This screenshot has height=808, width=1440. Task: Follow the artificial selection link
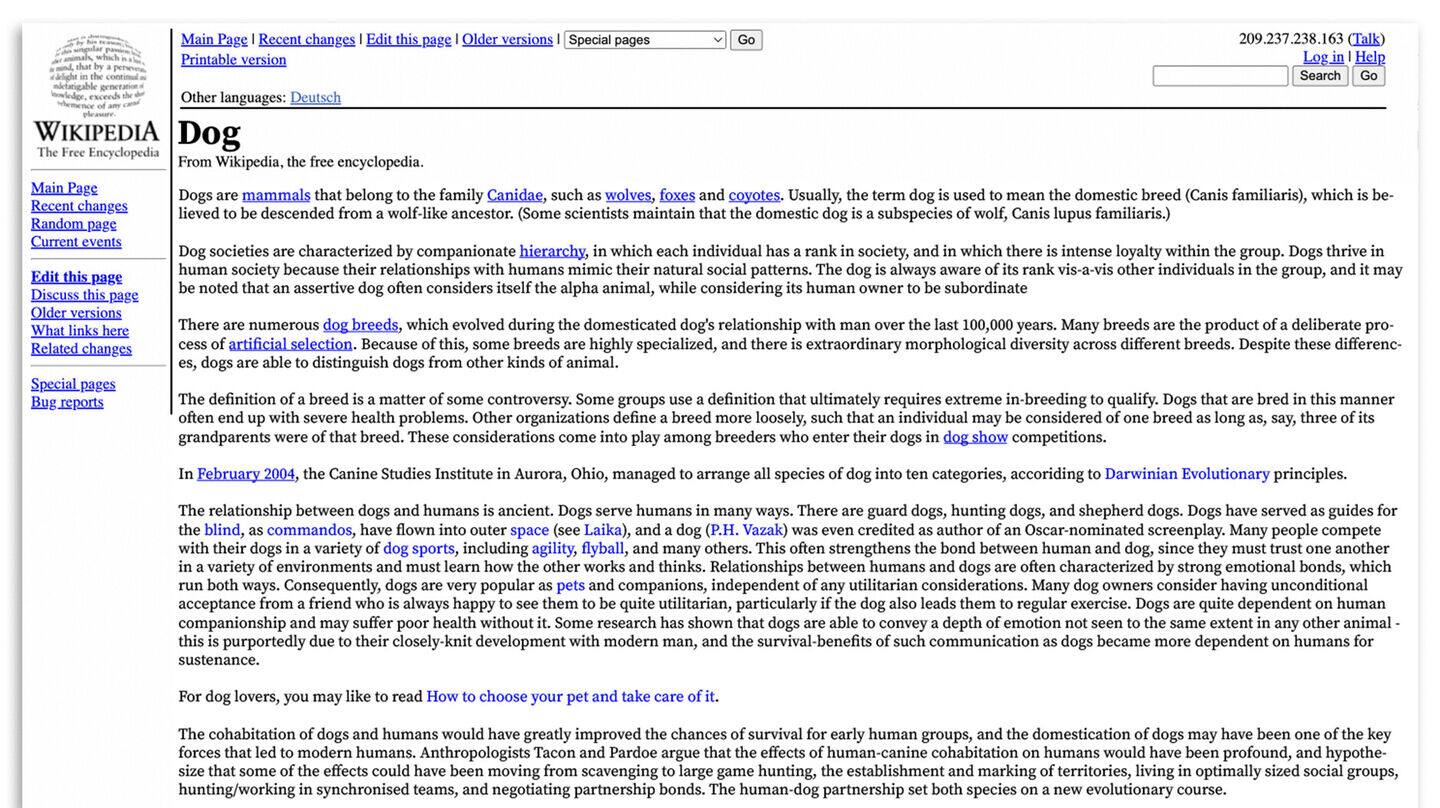pyautogui.click(x=290, y=344)
